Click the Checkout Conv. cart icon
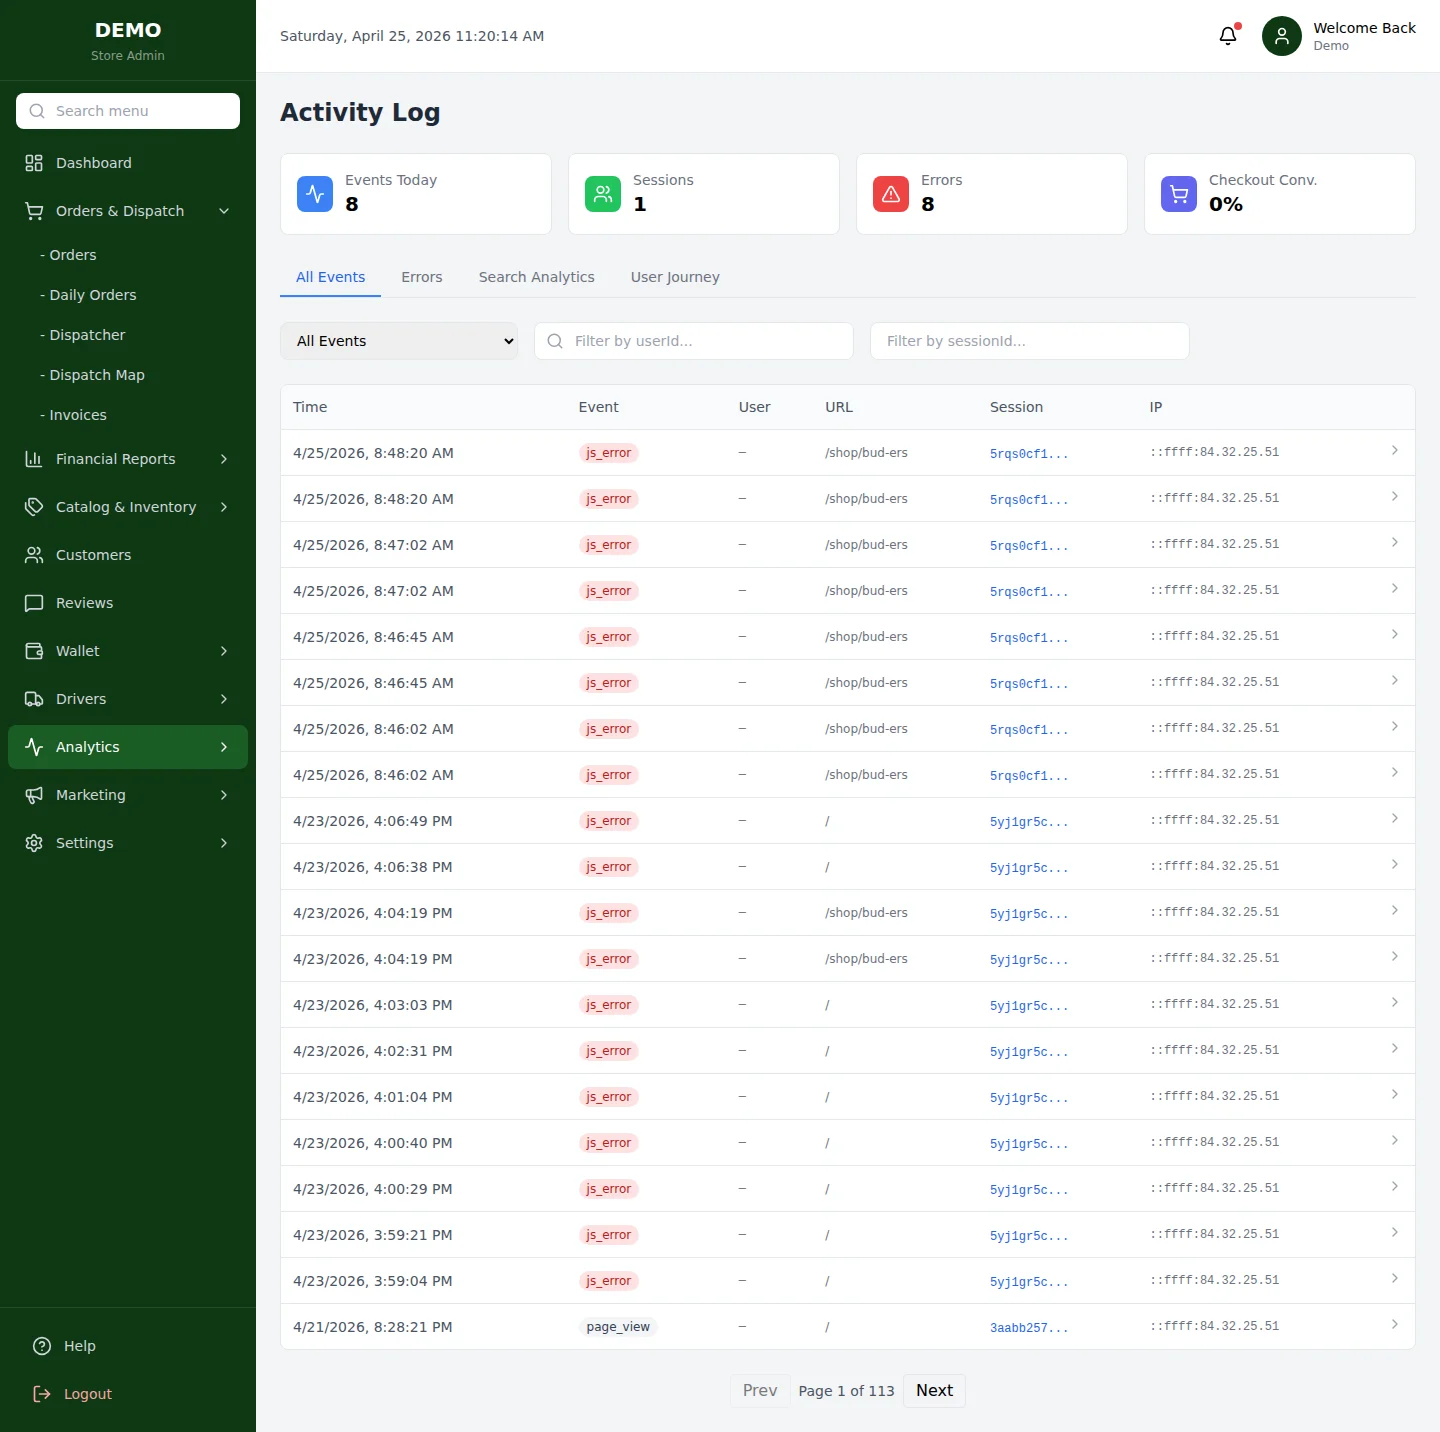 [1178, 193]
